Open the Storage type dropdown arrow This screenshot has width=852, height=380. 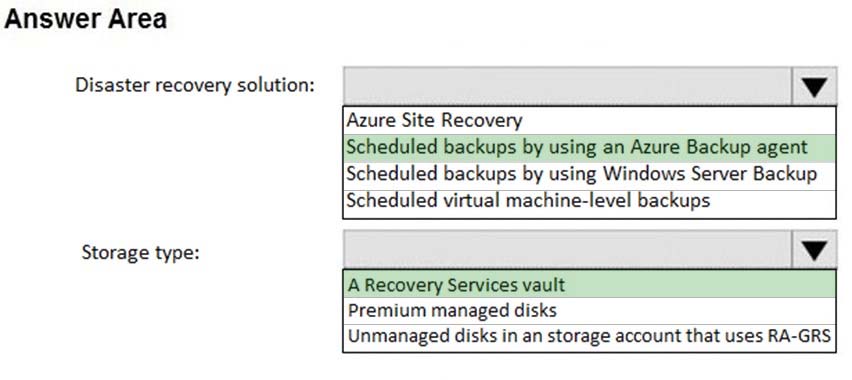(814, 250)
